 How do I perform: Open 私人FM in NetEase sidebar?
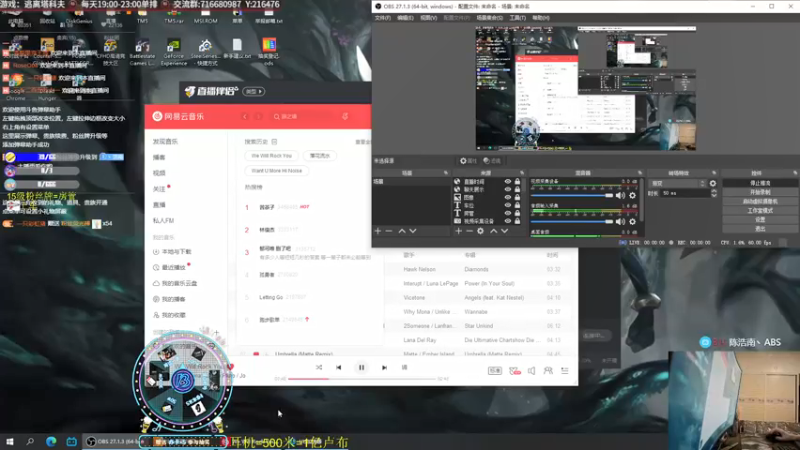(163, 221)
